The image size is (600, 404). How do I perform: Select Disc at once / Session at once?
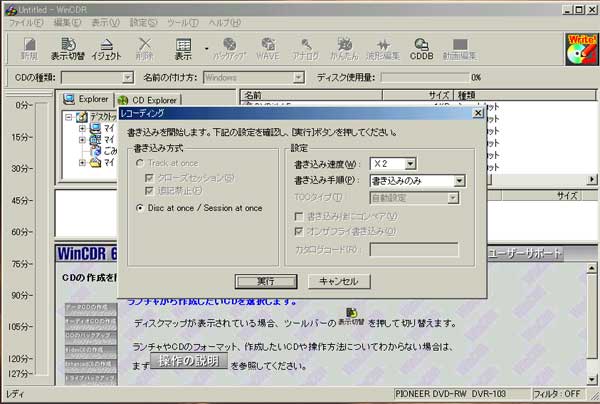click(x=140, y=208)
